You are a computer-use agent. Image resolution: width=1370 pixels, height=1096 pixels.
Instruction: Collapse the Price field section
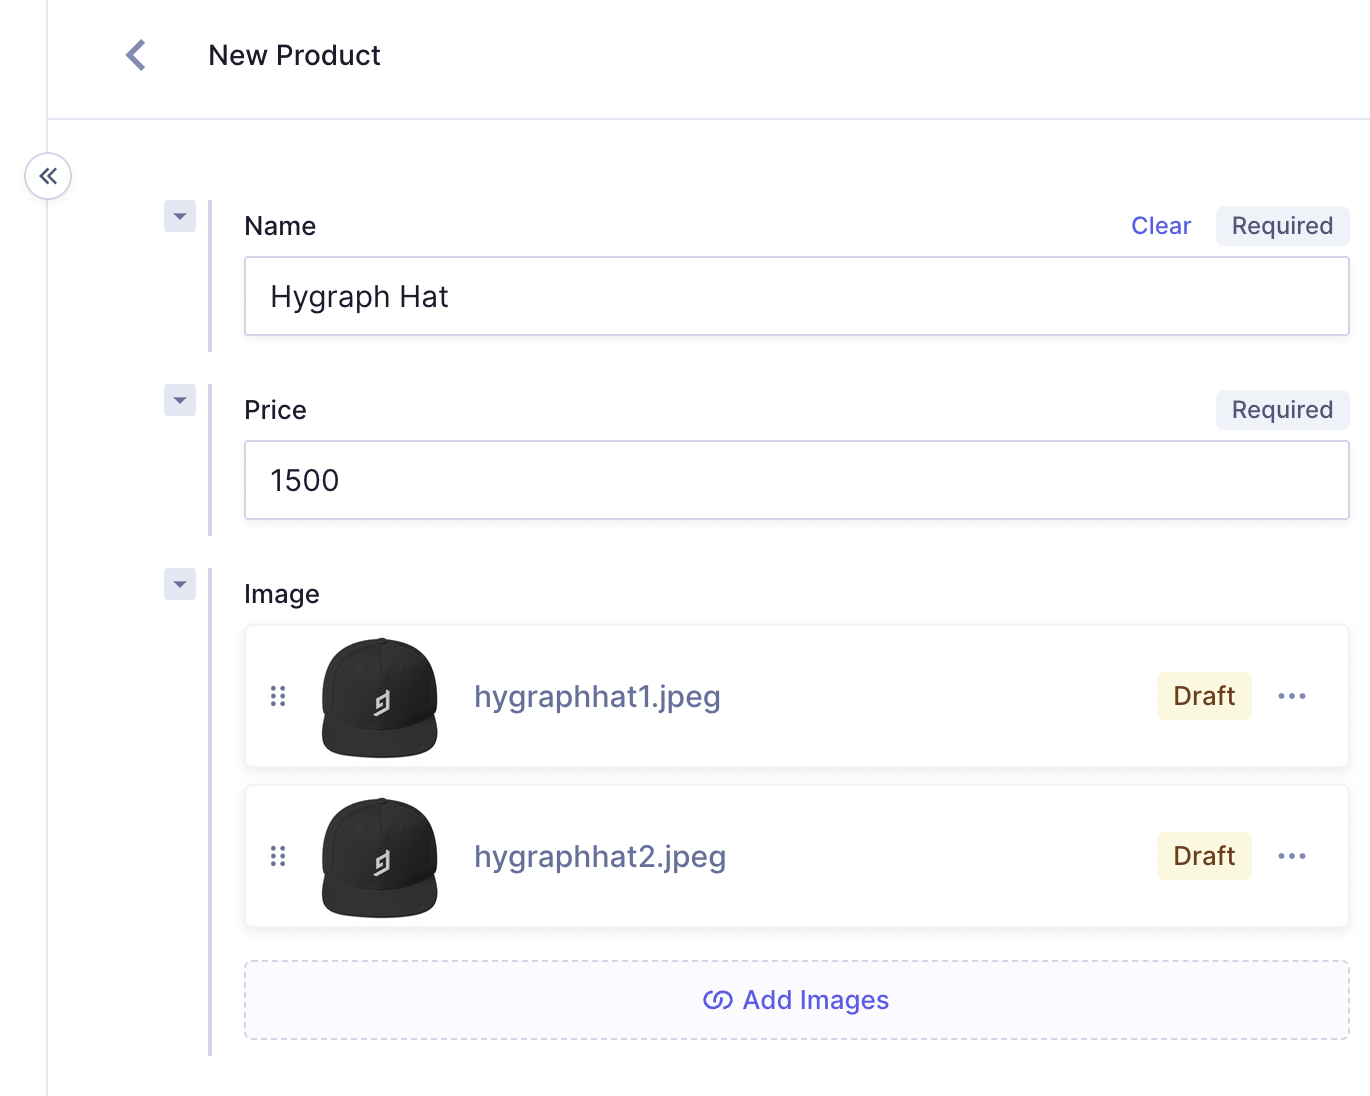point(180,400)
